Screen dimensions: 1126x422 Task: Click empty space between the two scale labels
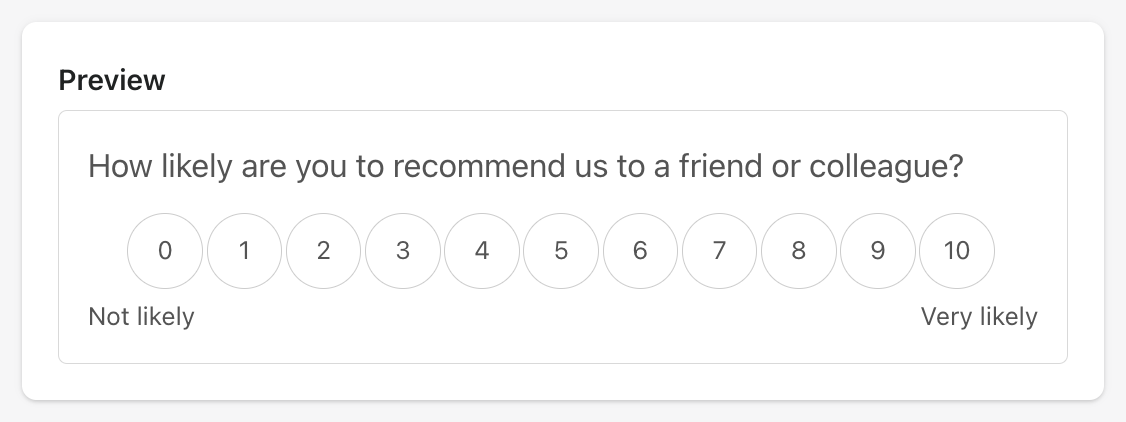560,318
